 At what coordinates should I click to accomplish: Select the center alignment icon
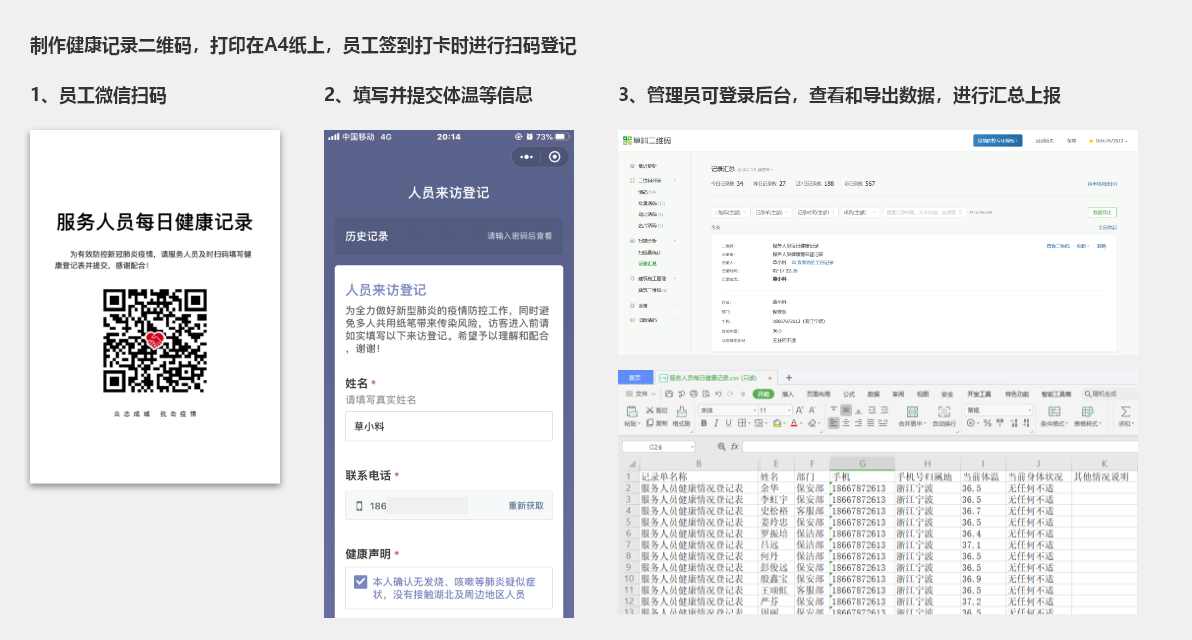(x=844, y=424)
